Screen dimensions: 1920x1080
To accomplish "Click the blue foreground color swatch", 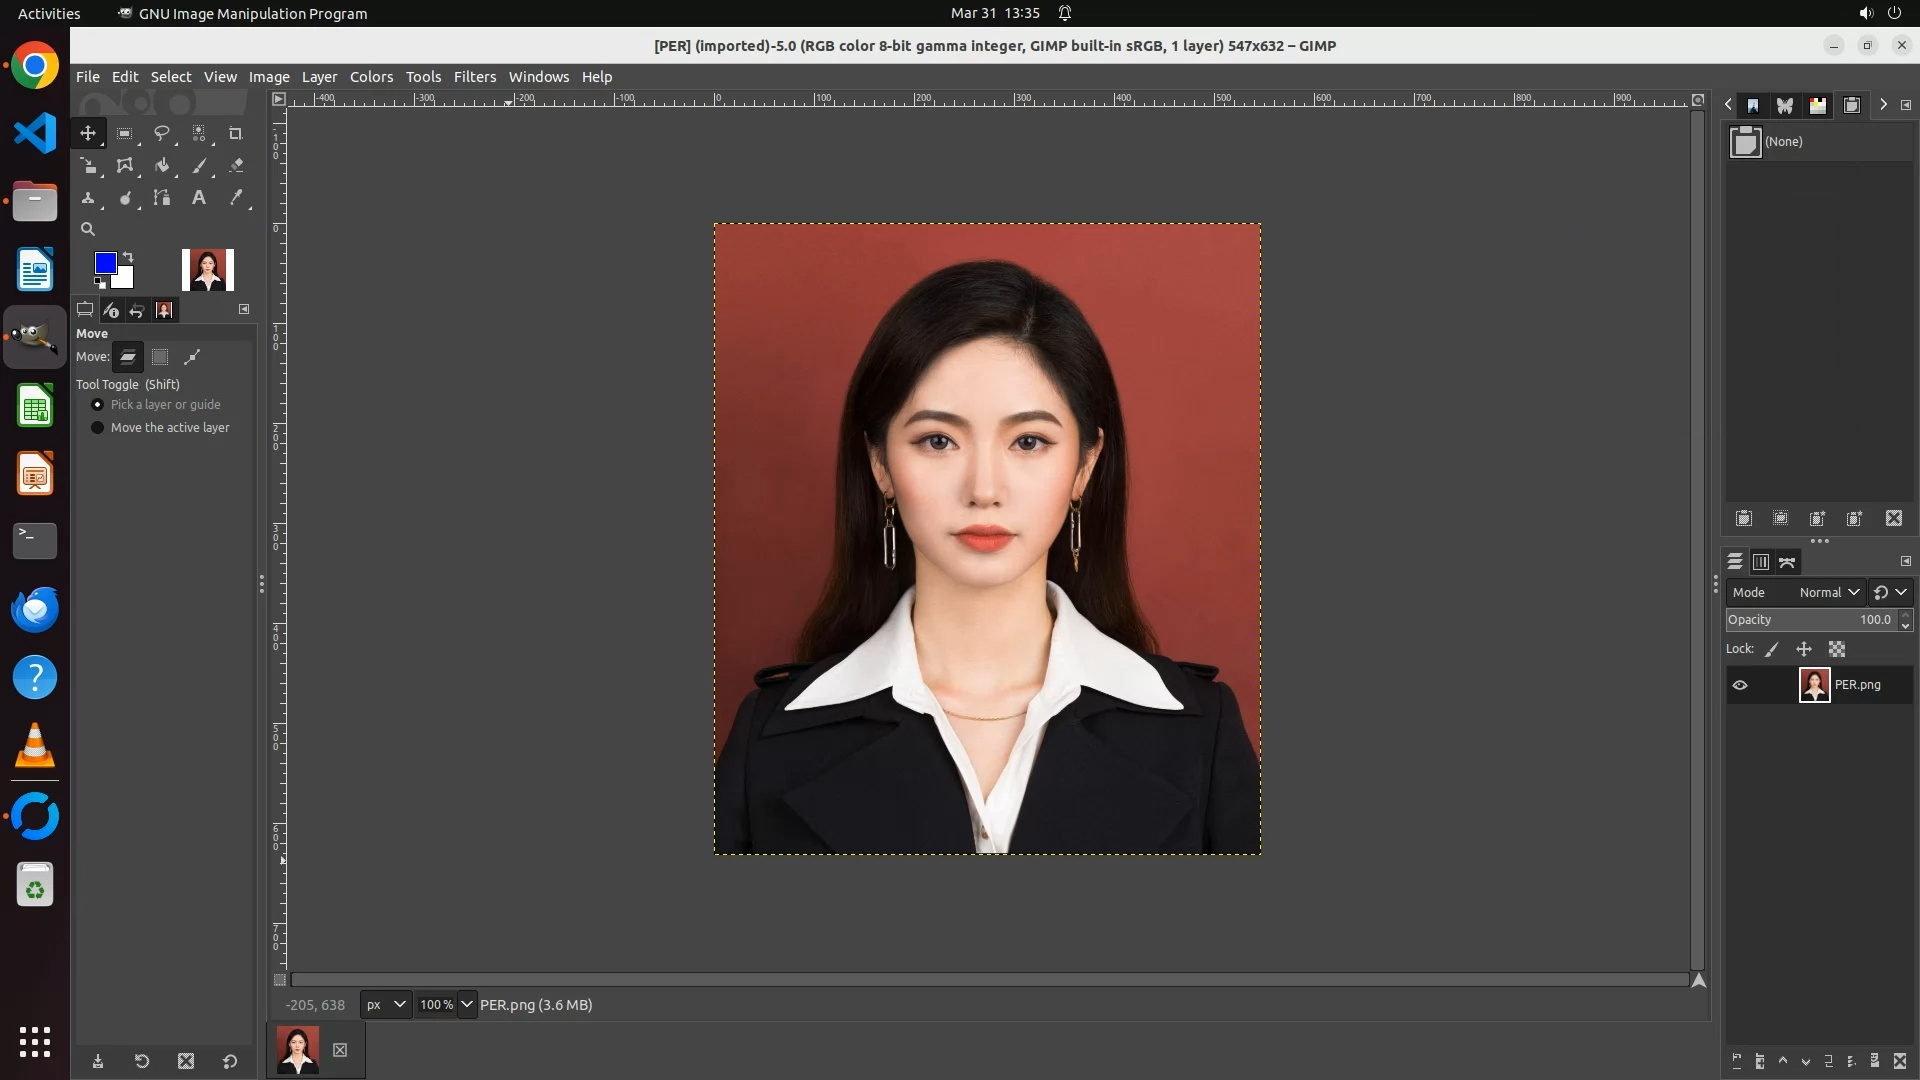I will coord(104,263).
